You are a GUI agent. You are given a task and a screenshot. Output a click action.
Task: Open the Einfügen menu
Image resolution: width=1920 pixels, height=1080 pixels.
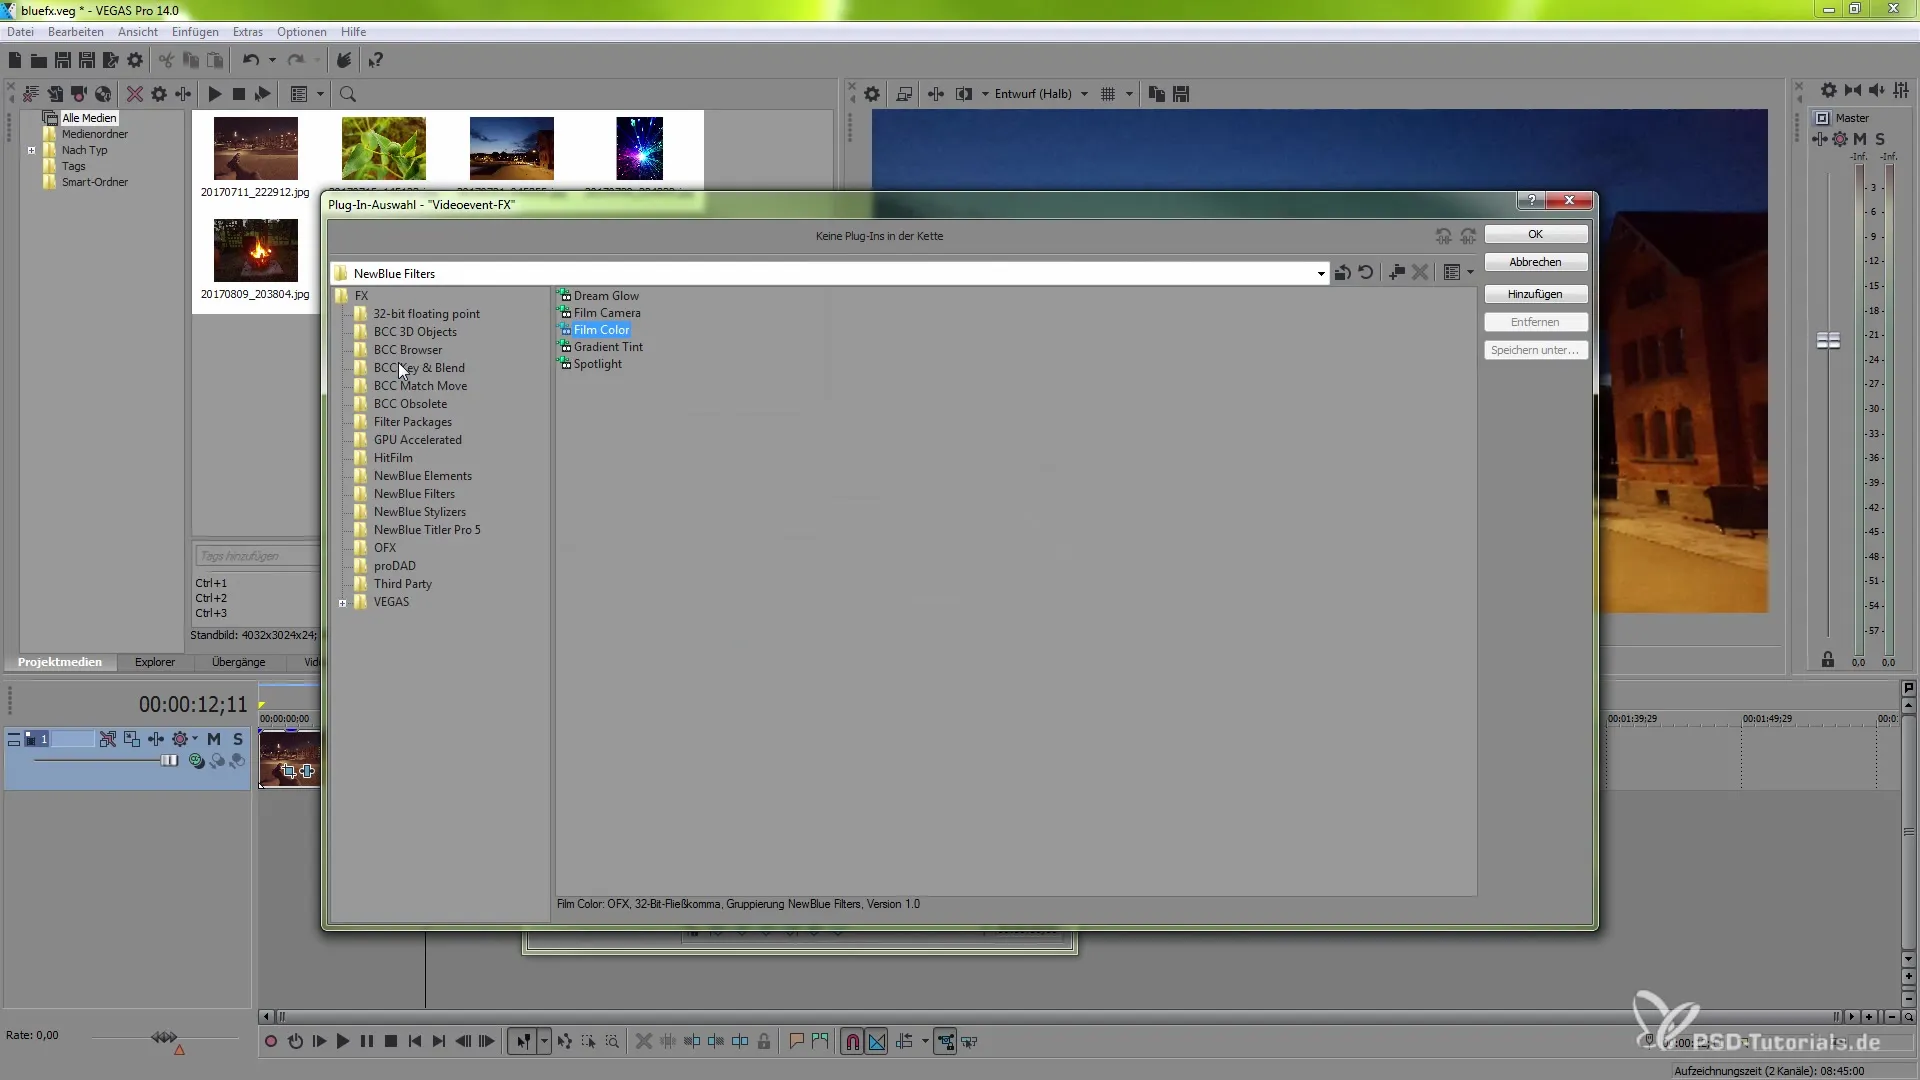pos(195,32)
